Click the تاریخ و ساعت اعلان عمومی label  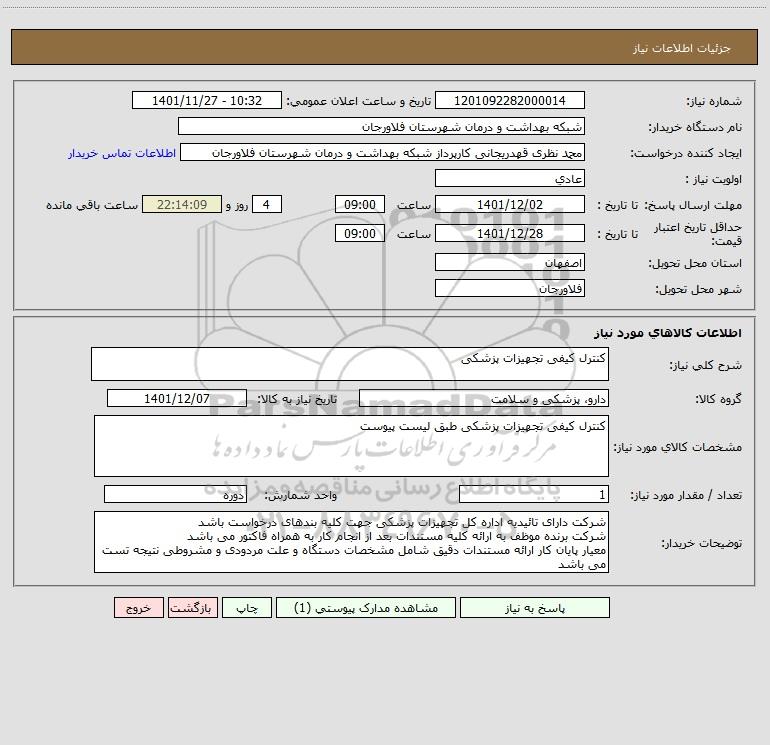359,102
